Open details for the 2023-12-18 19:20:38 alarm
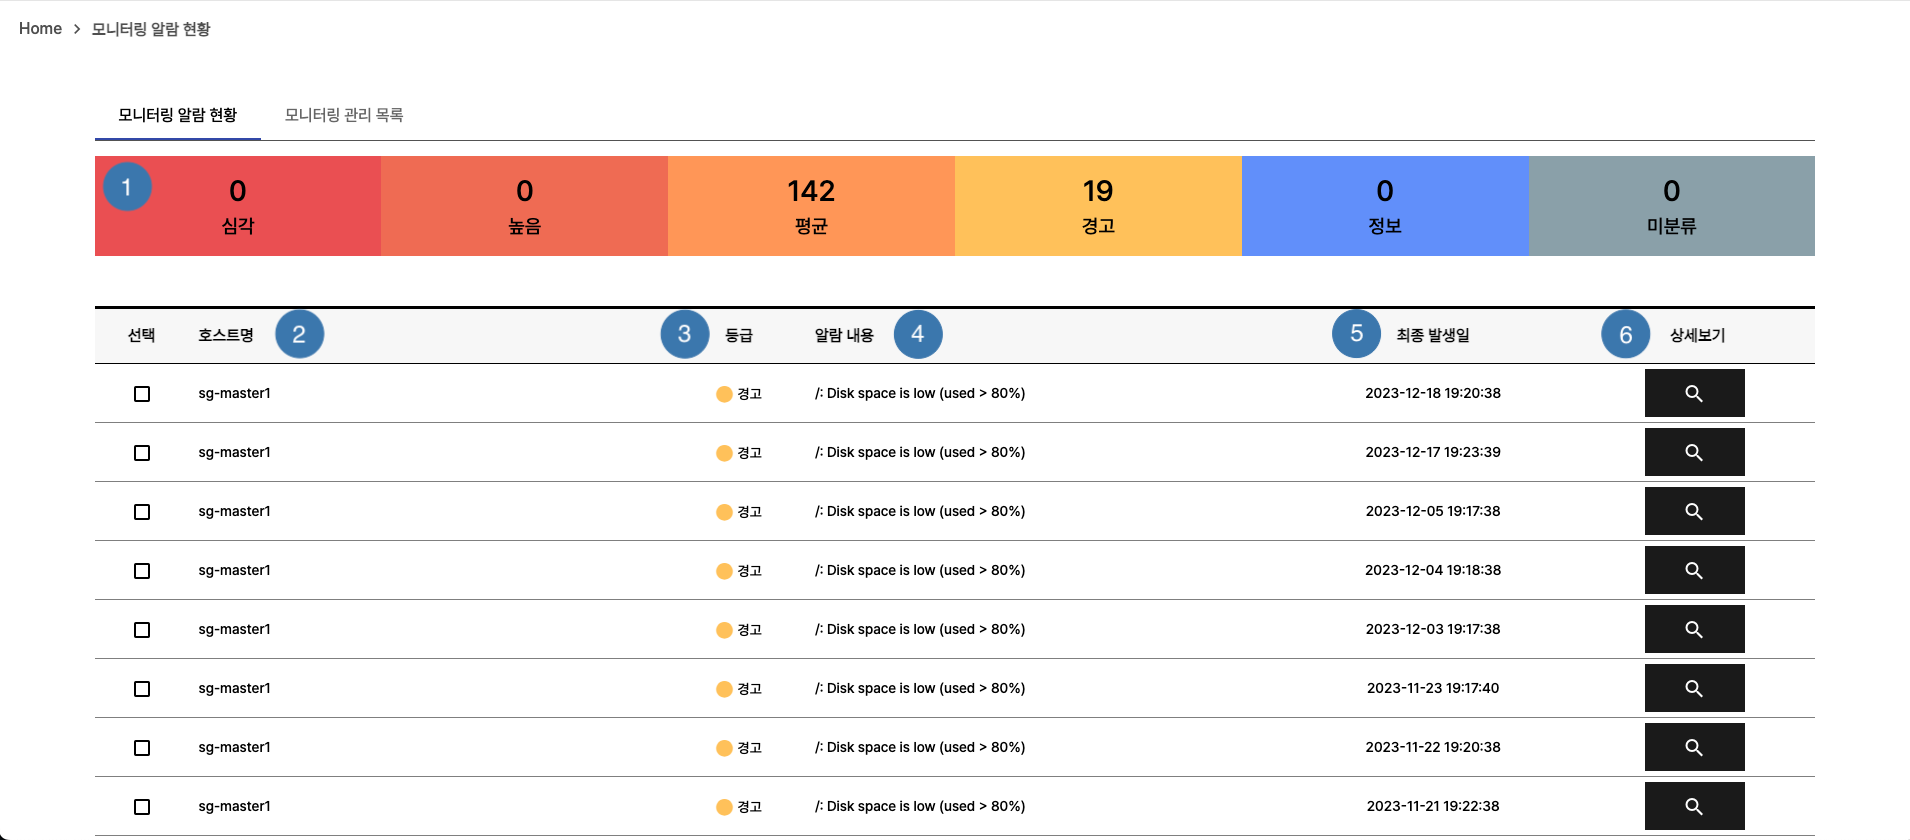 [1694, 393]
